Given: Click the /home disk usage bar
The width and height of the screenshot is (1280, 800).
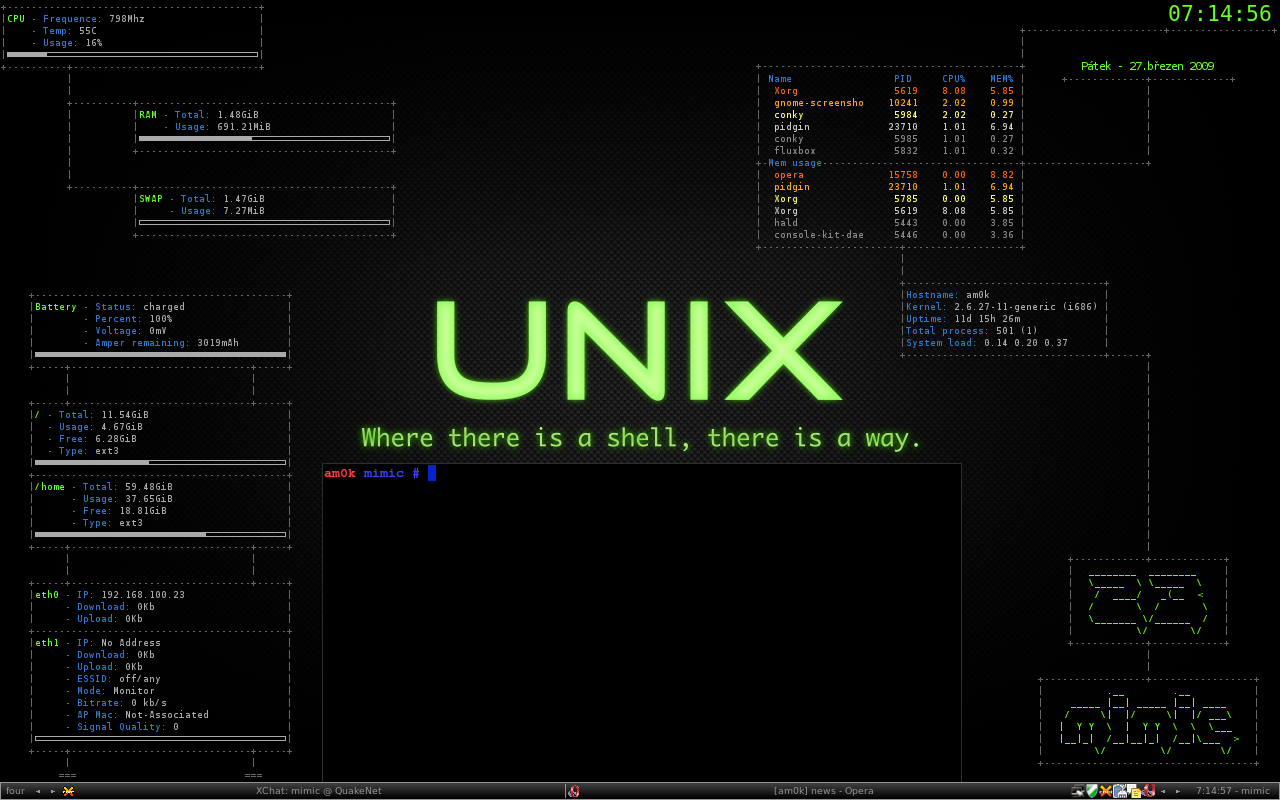Looking at the screenshot, I should click(160, 534).
